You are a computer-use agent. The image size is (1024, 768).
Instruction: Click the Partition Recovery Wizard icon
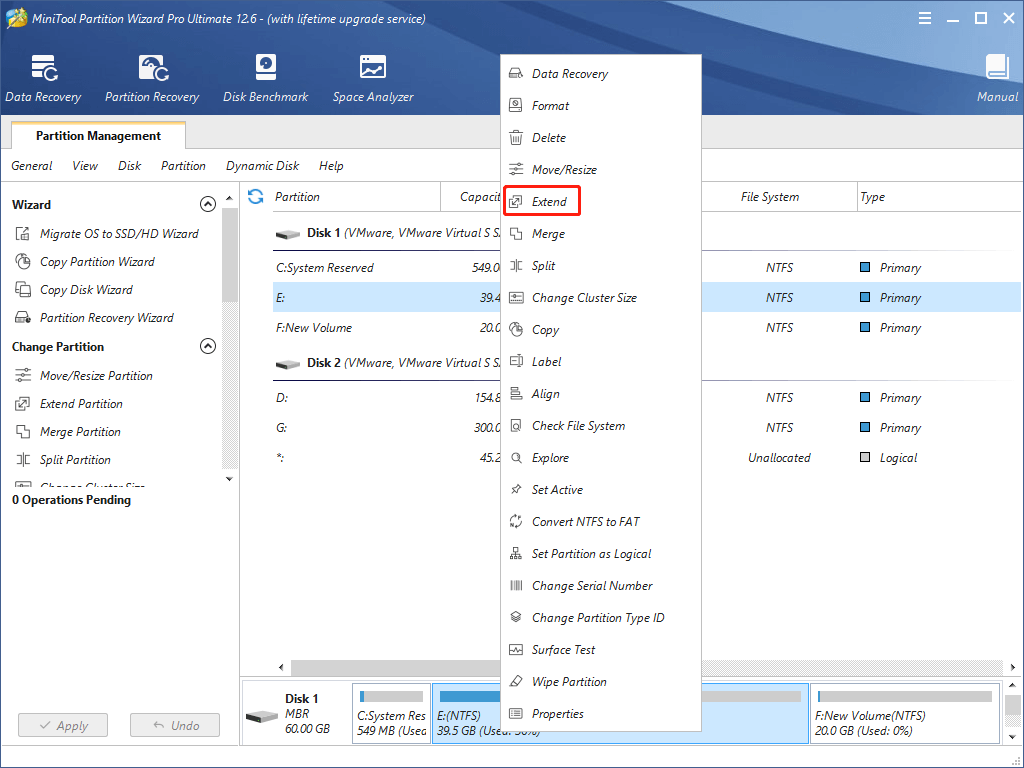23,317
